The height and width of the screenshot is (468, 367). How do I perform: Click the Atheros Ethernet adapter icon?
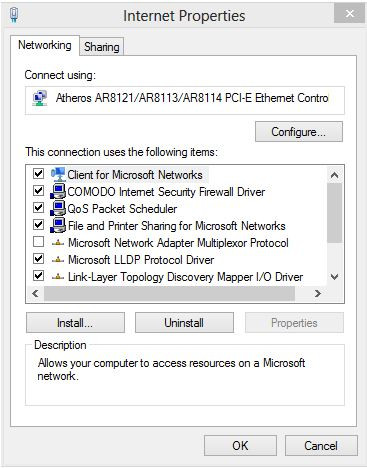(40, 98)
